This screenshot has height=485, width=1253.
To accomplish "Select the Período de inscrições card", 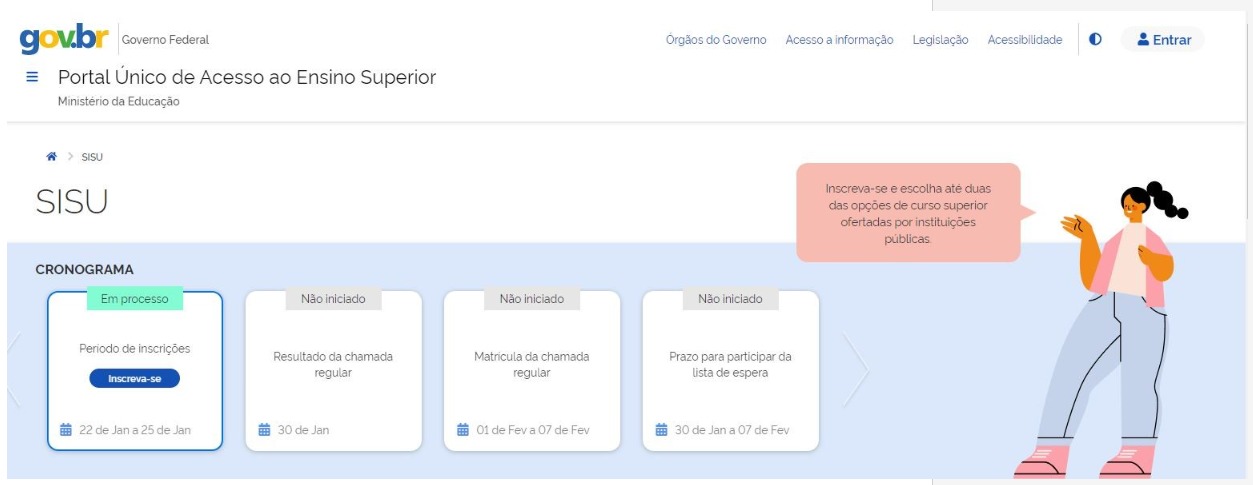I will (x=135, y=370).
